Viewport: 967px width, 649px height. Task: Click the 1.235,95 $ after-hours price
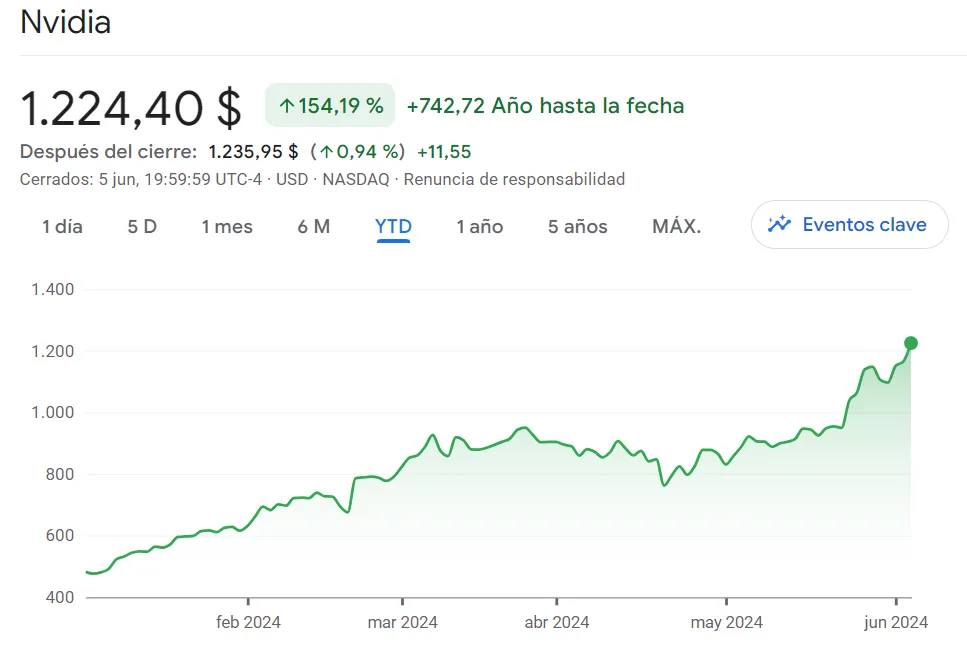[253, 152]
